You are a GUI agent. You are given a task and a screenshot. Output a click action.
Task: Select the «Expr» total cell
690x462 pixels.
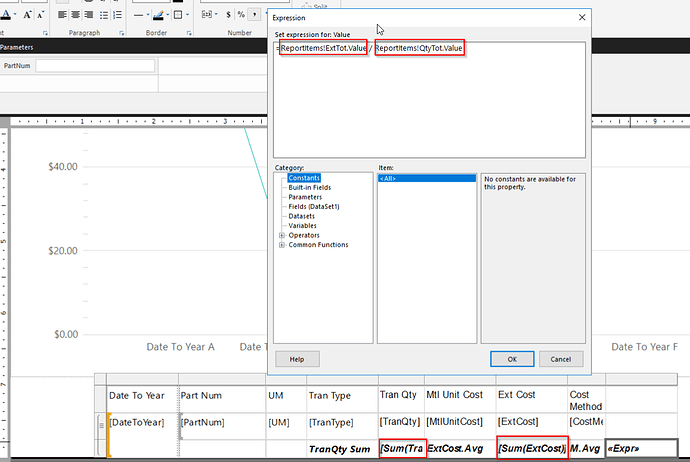[642, 448]
